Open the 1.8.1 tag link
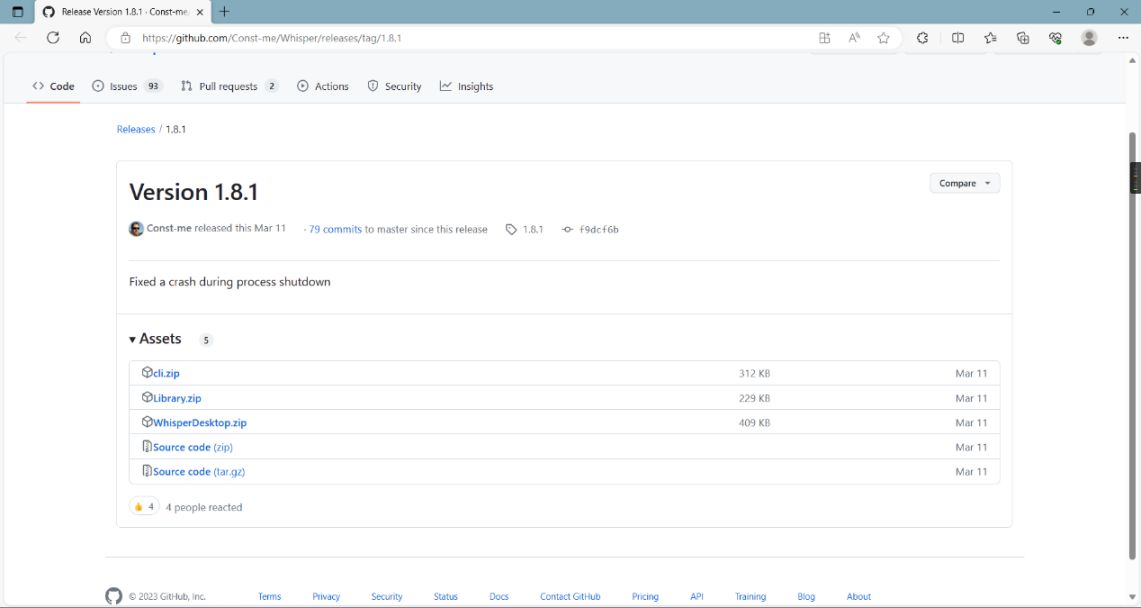1141x608 pixels. [x=533, y=229]
